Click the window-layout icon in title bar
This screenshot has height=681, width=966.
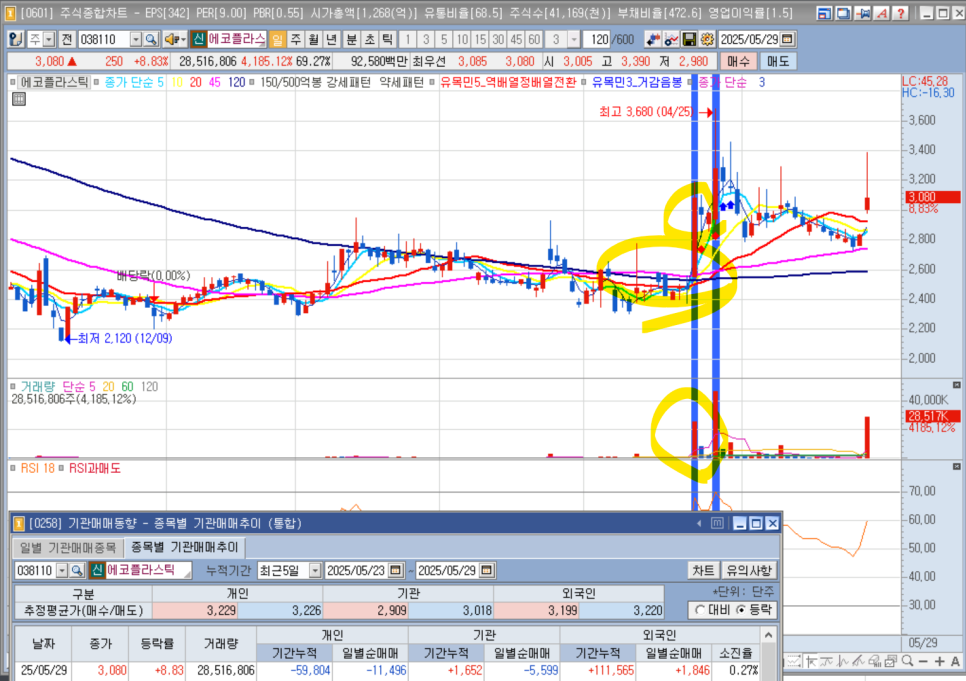pyautogui.click(x=824, y=13)
